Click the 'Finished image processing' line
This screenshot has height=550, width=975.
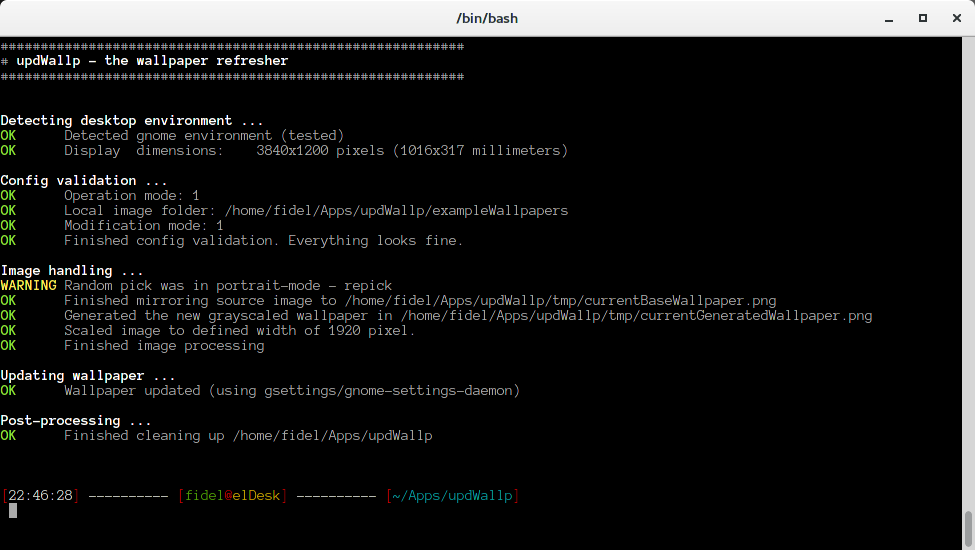pyautogui.click(x=164, y=346)
